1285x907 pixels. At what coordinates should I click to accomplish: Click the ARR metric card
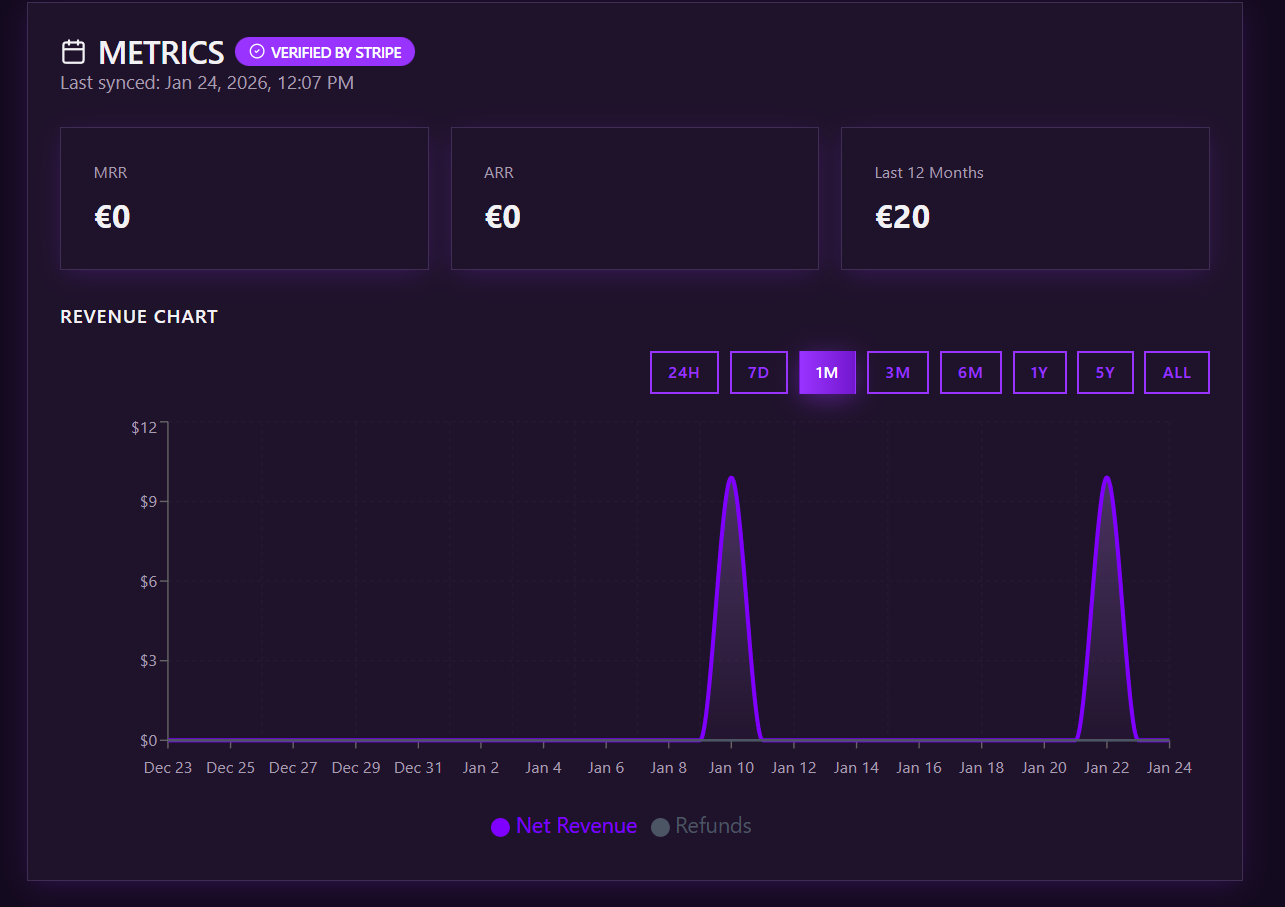[635, 197]
